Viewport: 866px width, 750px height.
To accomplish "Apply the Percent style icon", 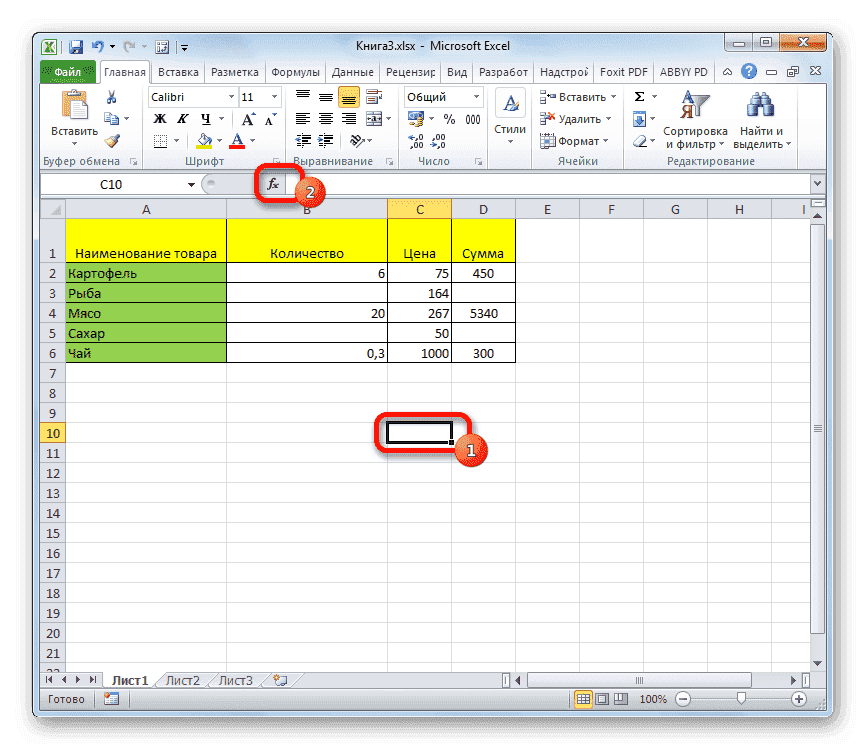I will [x=449, y=118].
